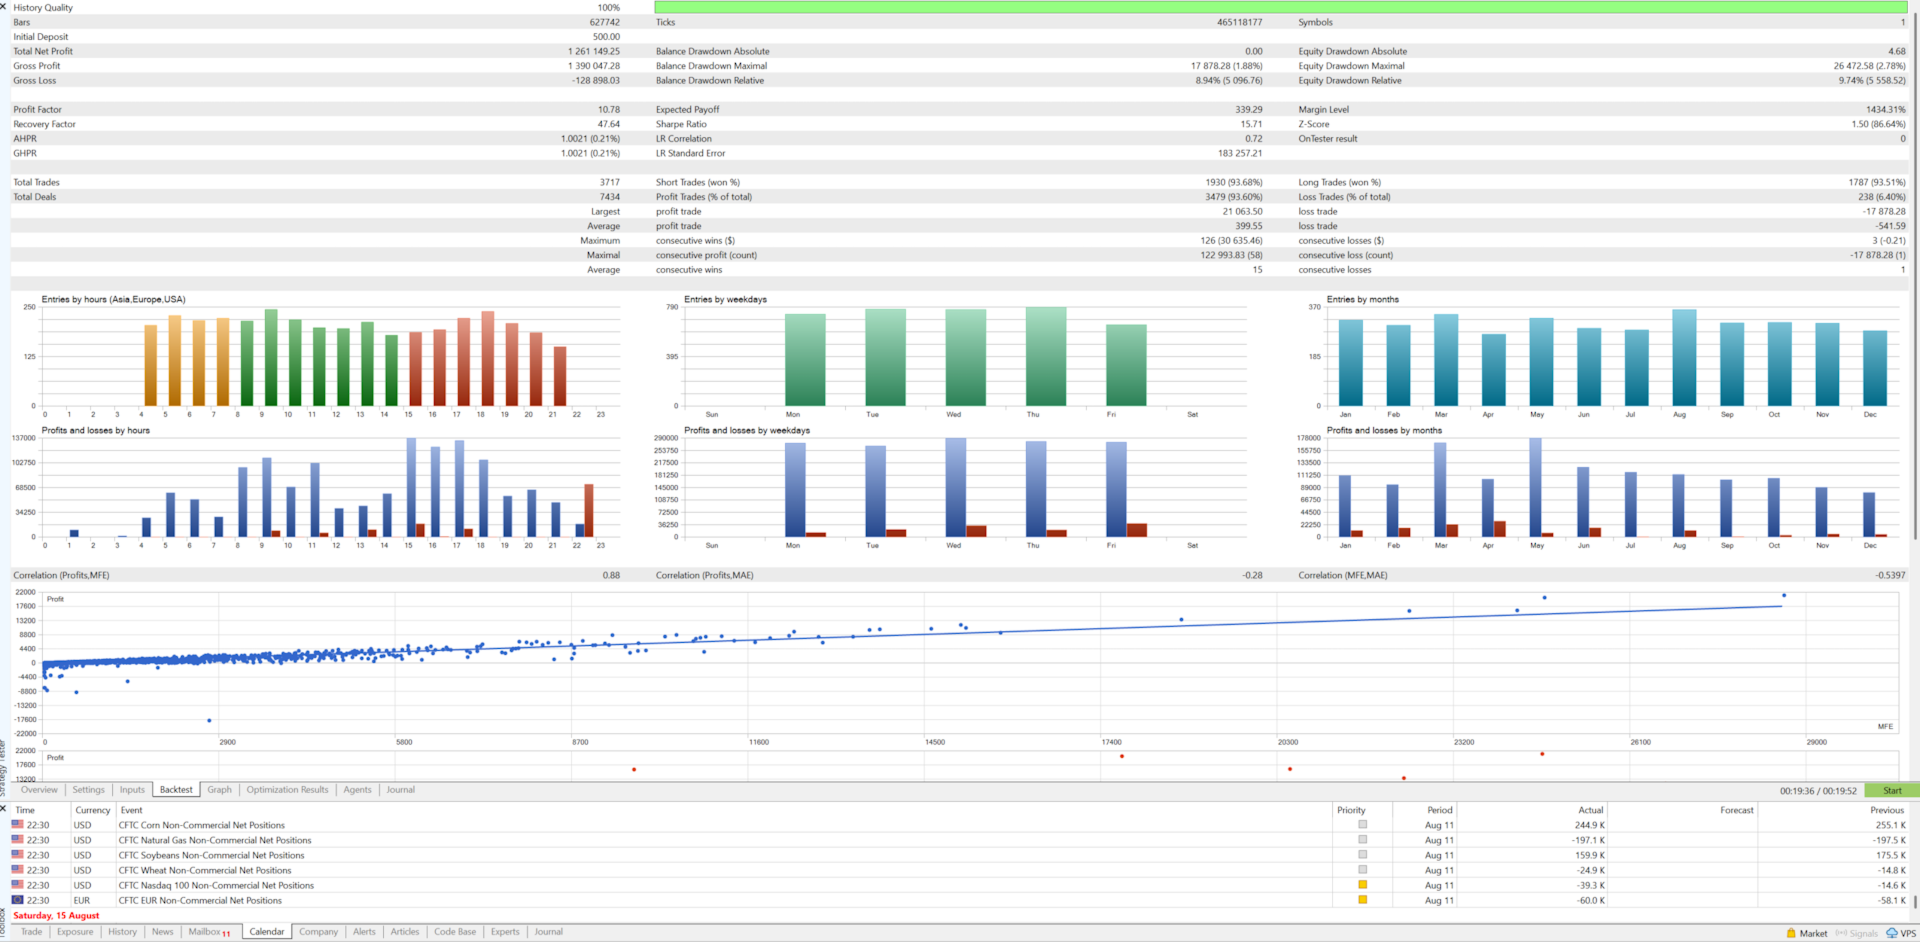Open the Inputs tab in tester
Image resolution: width=1920 pixels, height=942 pixels.
(132, 790)
